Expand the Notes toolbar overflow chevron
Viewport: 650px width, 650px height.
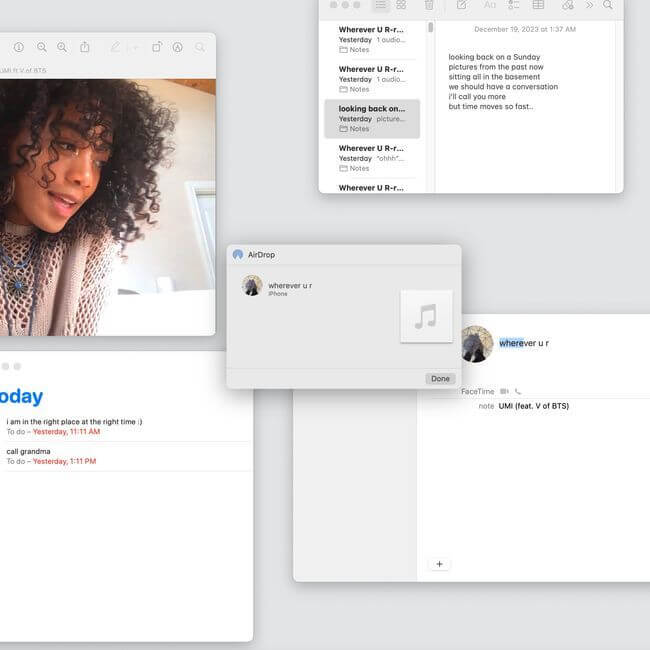[589, 5]
